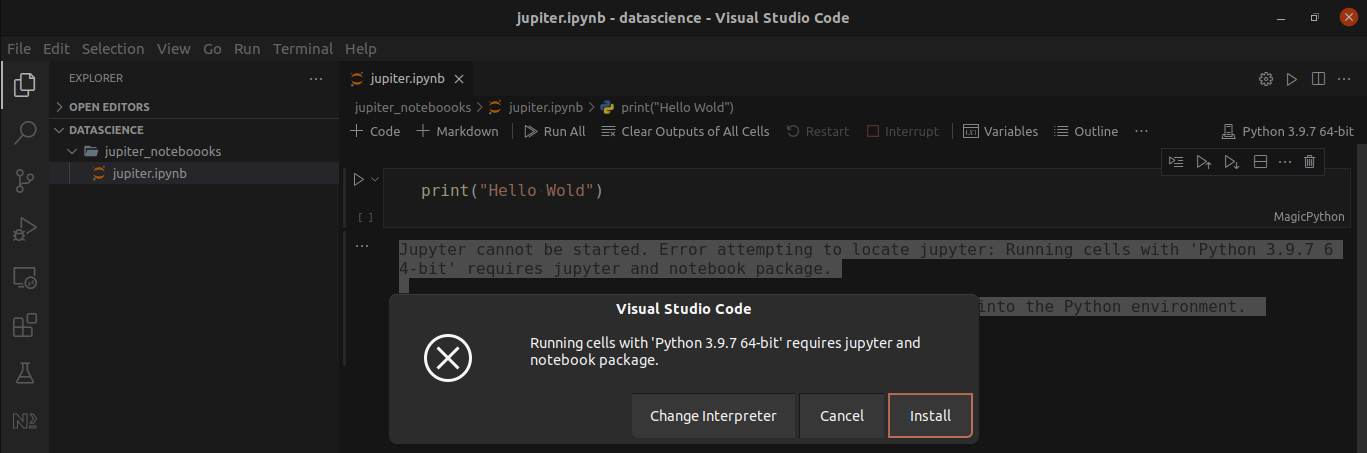Image resolution: width=1367 pixels, height=453 pixels.
Task: Select jupiter.ipynb in Explorer tree
Action: click(194, 173)
